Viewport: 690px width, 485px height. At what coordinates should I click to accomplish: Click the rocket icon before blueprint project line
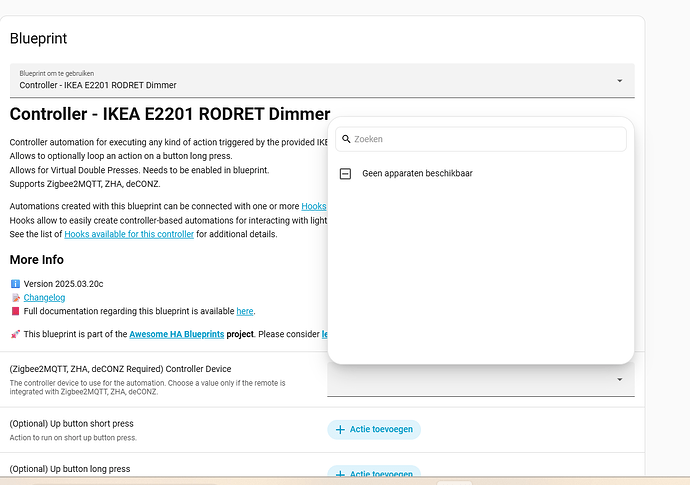point(15,334)
